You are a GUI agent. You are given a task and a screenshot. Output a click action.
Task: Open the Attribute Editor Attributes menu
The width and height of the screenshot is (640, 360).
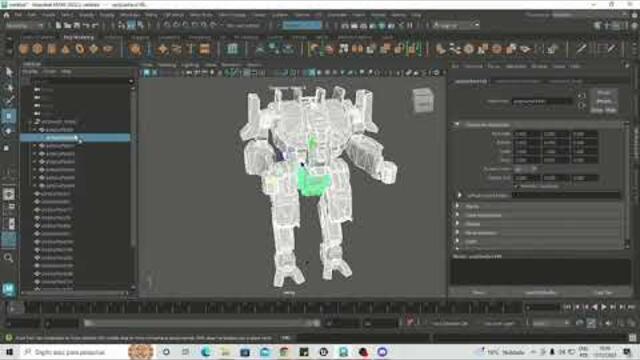pos(516,66)
